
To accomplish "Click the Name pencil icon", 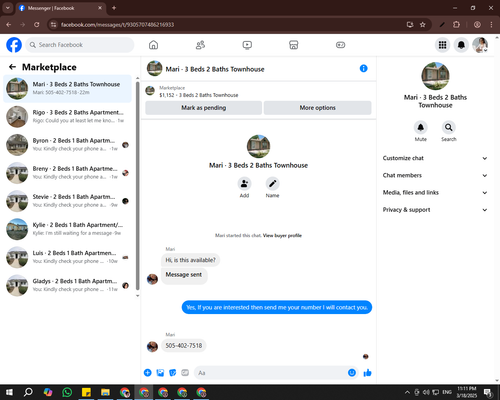I will click(x=272, y=183).
